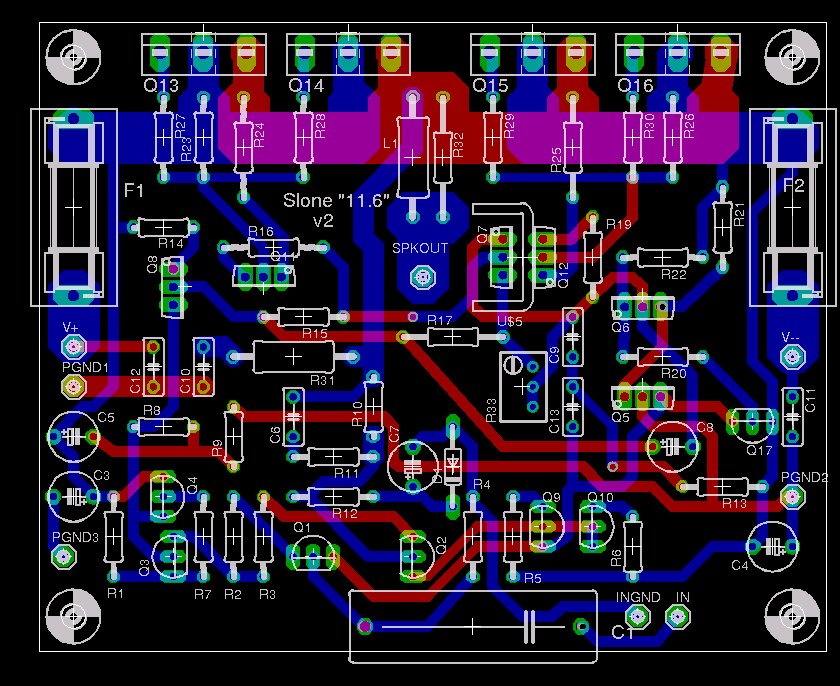The image size is (840, 686).
Task: Select the large C1 capacitor
Action: coord(472,627)
